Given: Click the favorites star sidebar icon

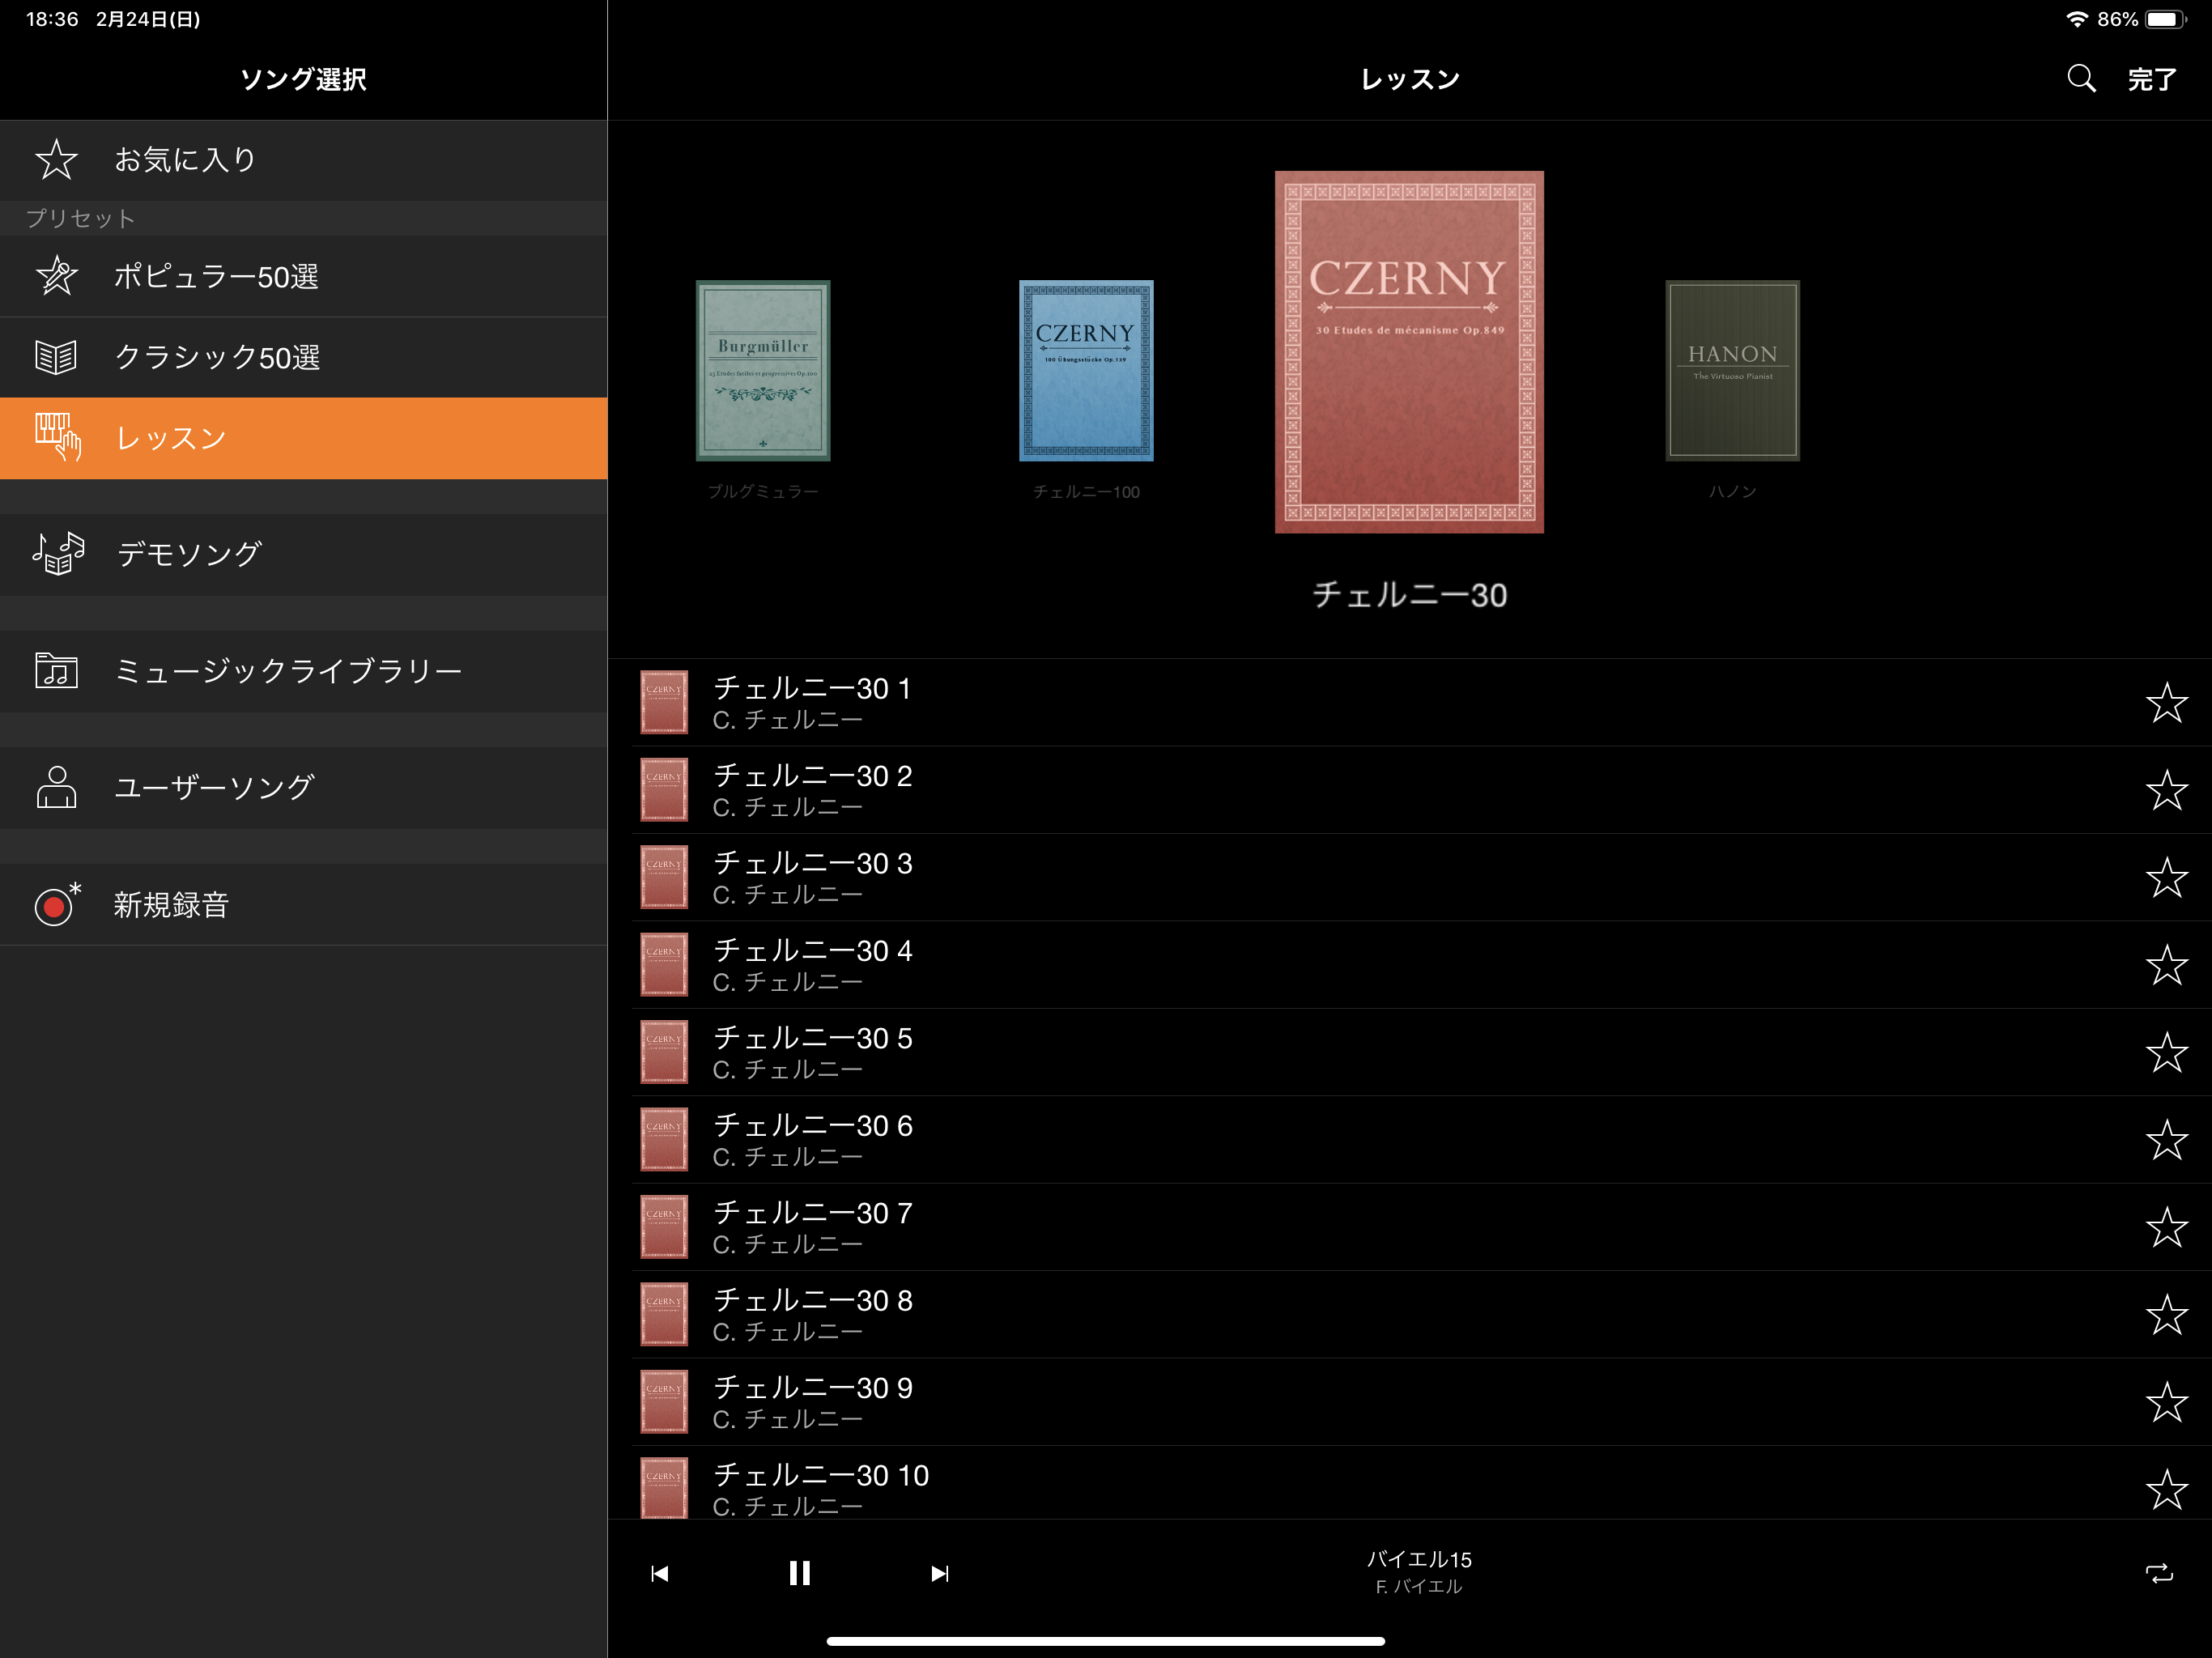Looking at the screenshot, I should (56, 160).
